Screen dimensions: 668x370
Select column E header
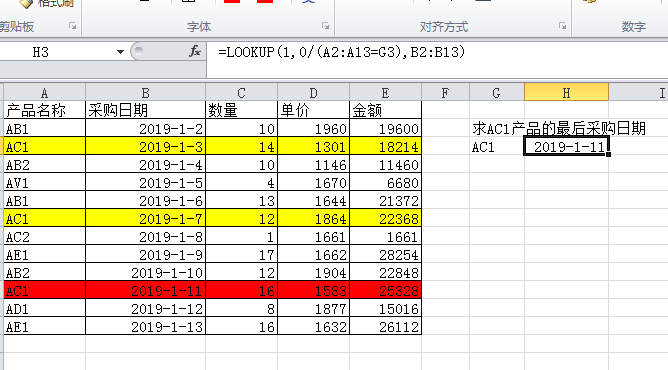[385, 93]
